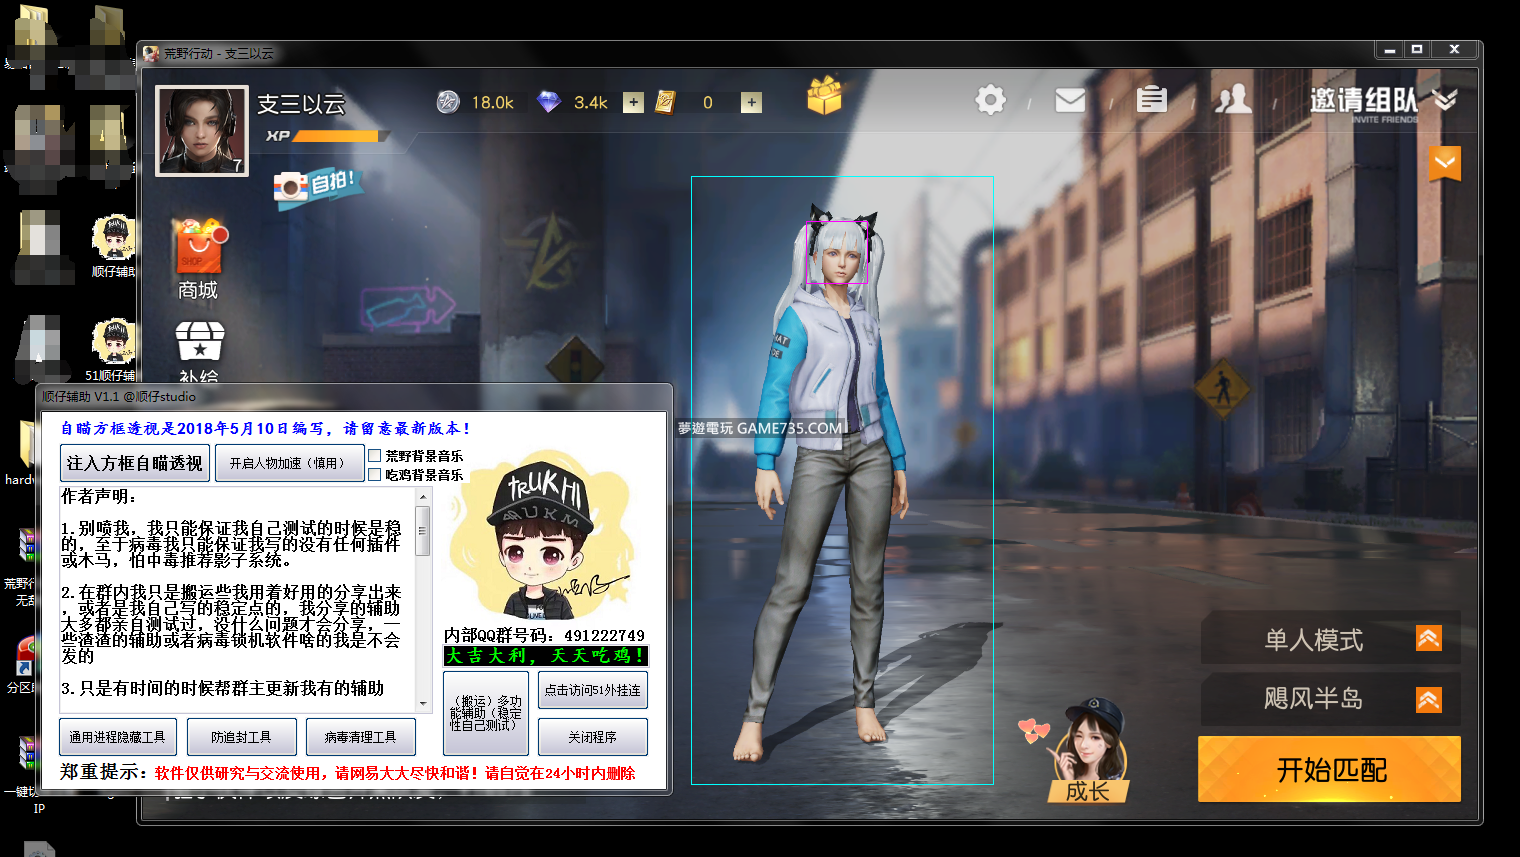Screen dimensions: 1520x857
Task: Open the mail envelope inbox
Action: pyautogui.click(x=1070, y=100)
